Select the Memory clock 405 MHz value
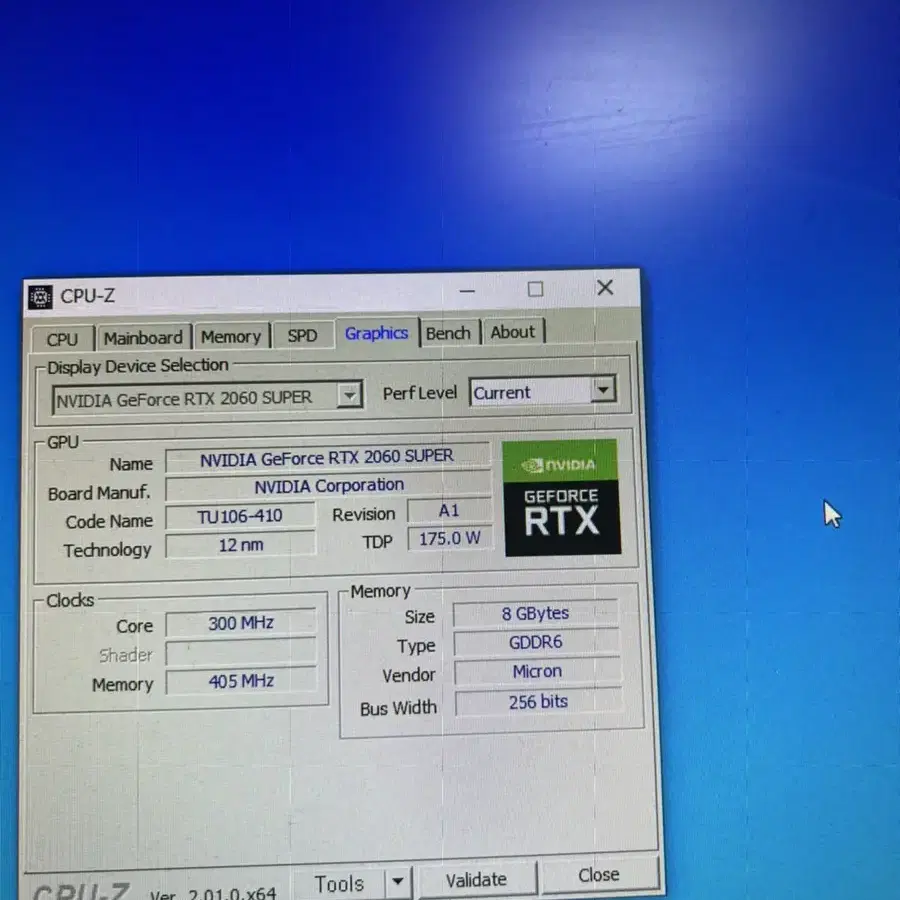 pos(241,681)
